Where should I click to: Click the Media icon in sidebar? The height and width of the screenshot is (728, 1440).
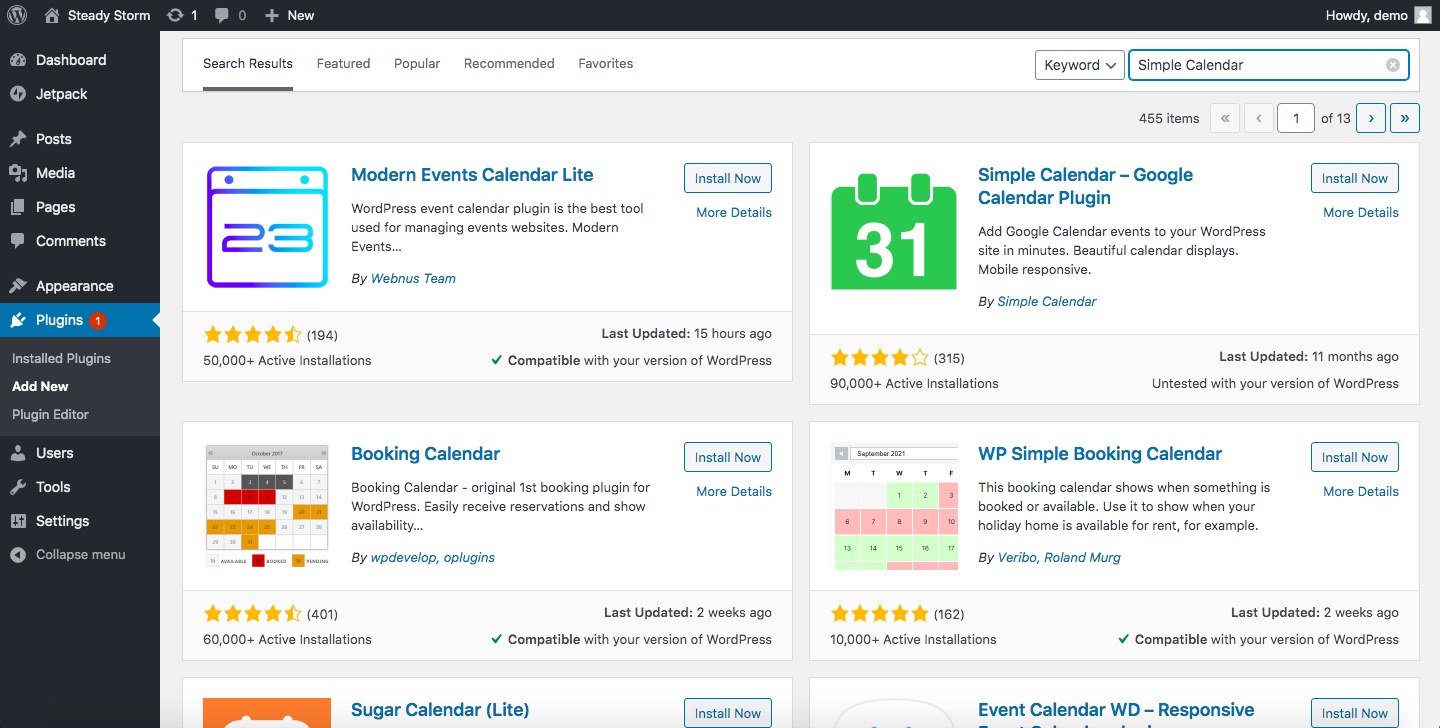click(18, 173)
